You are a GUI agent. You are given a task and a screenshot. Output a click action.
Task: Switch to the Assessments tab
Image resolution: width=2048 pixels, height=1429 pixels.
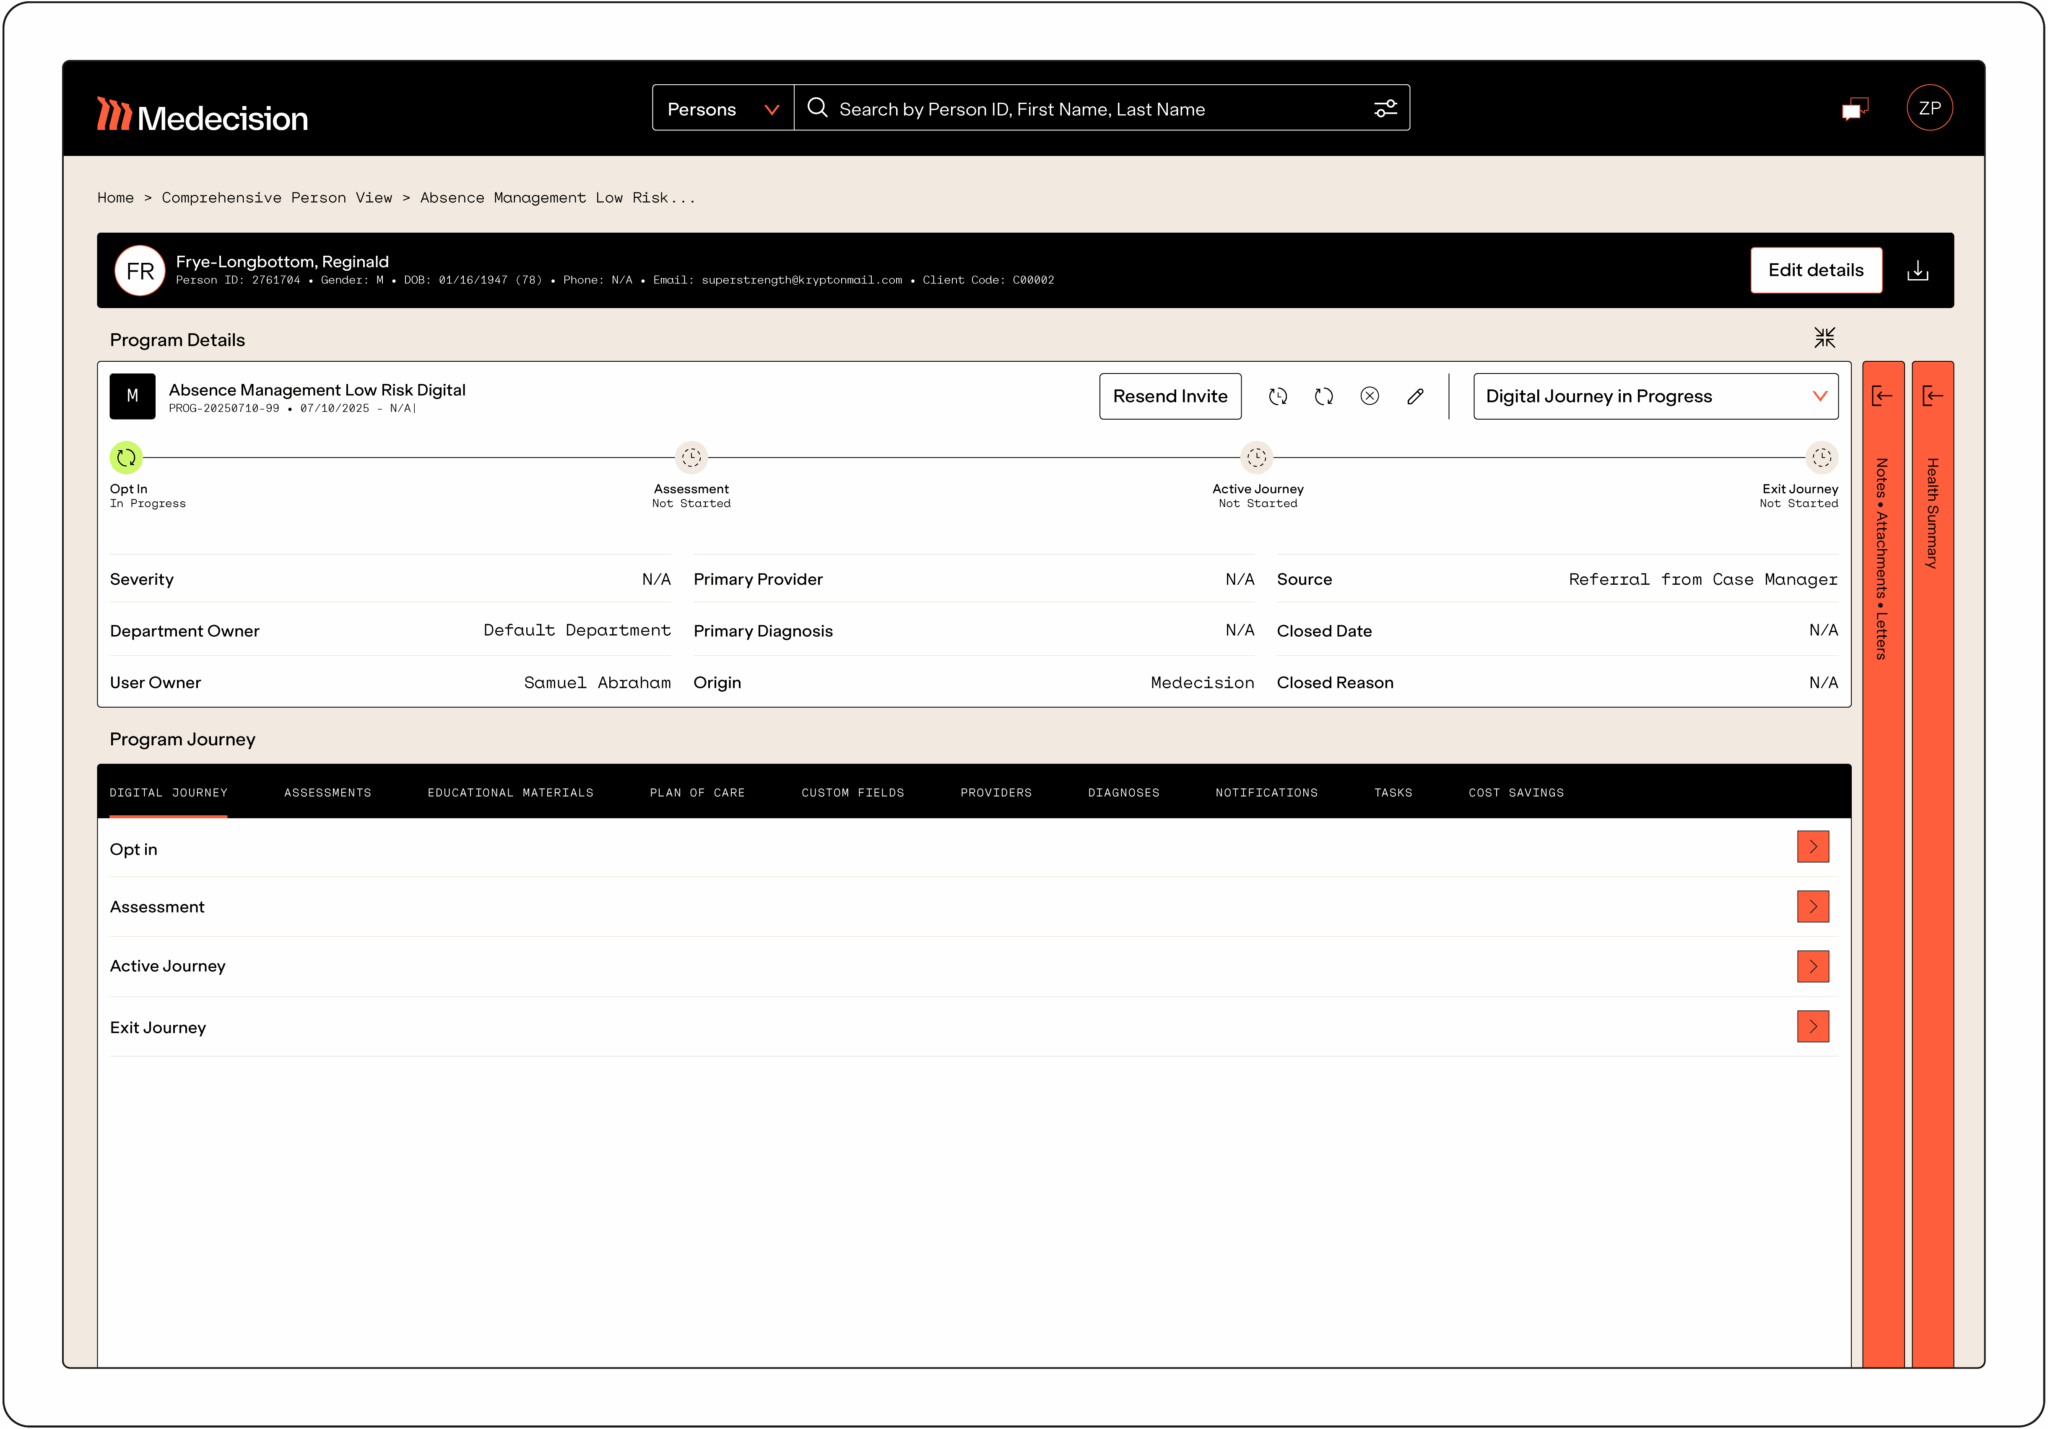point(327,793)
